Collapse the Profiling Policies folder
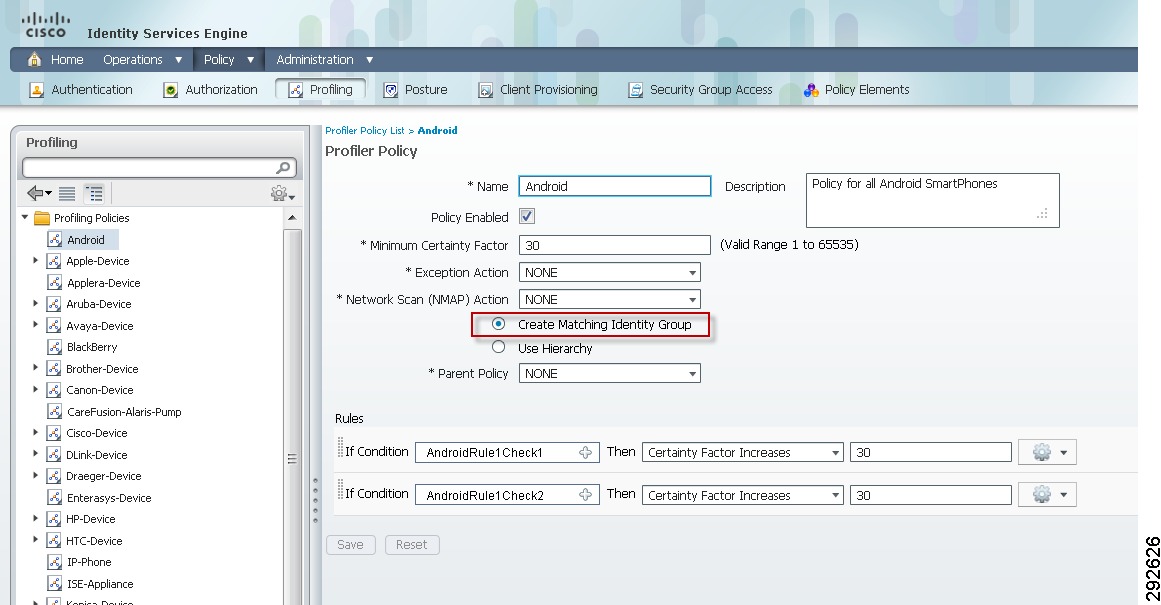The width and height of the screenshot is (1161, 605). pyautogui.click(x=24, y=217)
